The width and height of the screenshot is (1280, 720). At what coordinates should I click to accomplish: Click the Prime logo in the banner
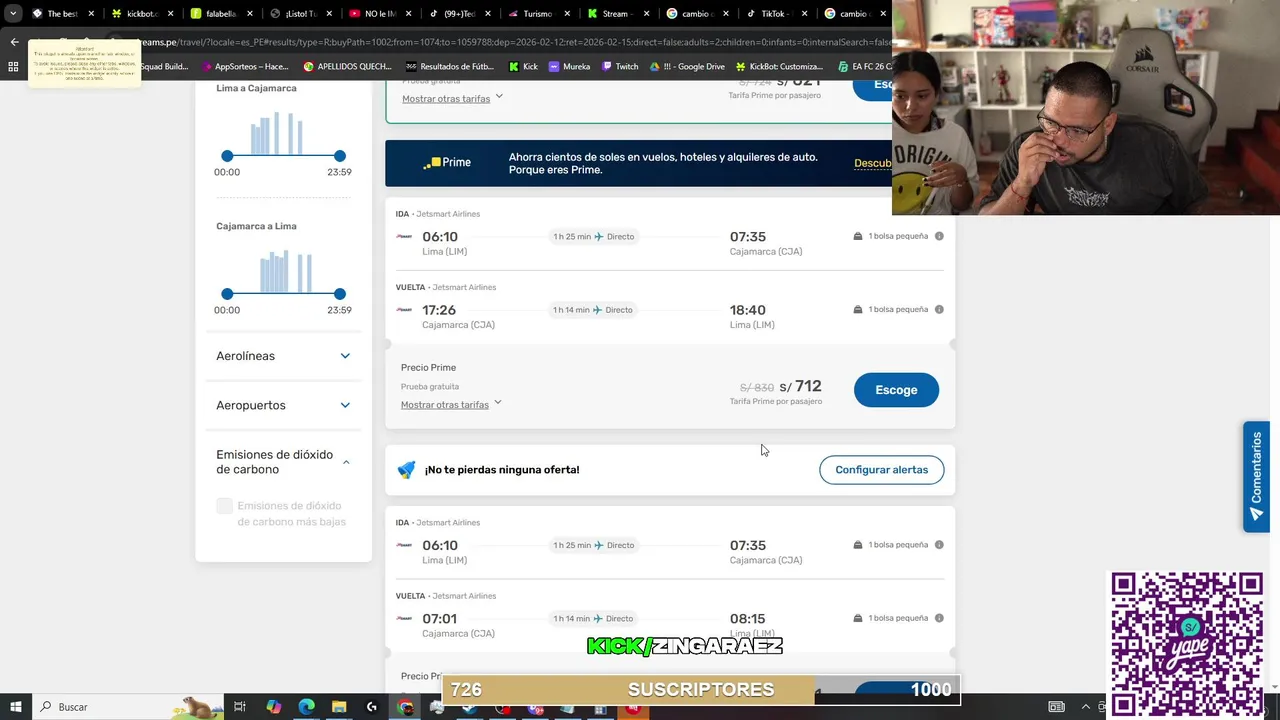[447, 163]
